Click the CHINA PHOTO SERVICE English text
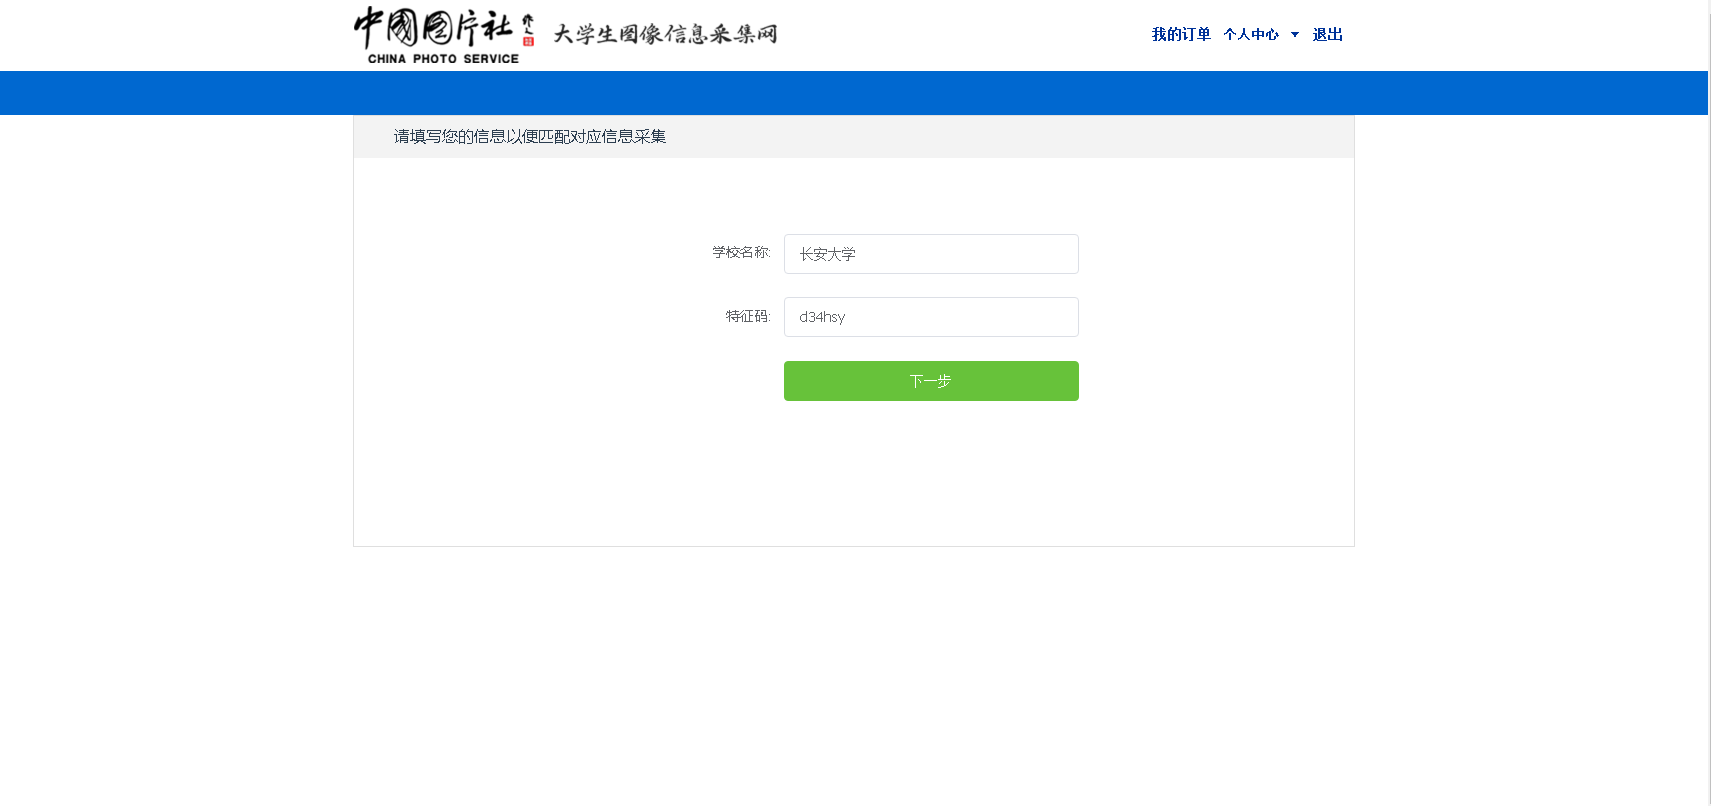 [443, 59]
